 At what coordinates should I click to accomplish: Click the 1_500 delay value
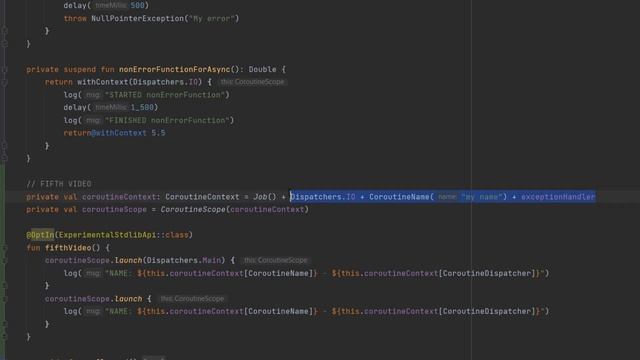(142, 107)
